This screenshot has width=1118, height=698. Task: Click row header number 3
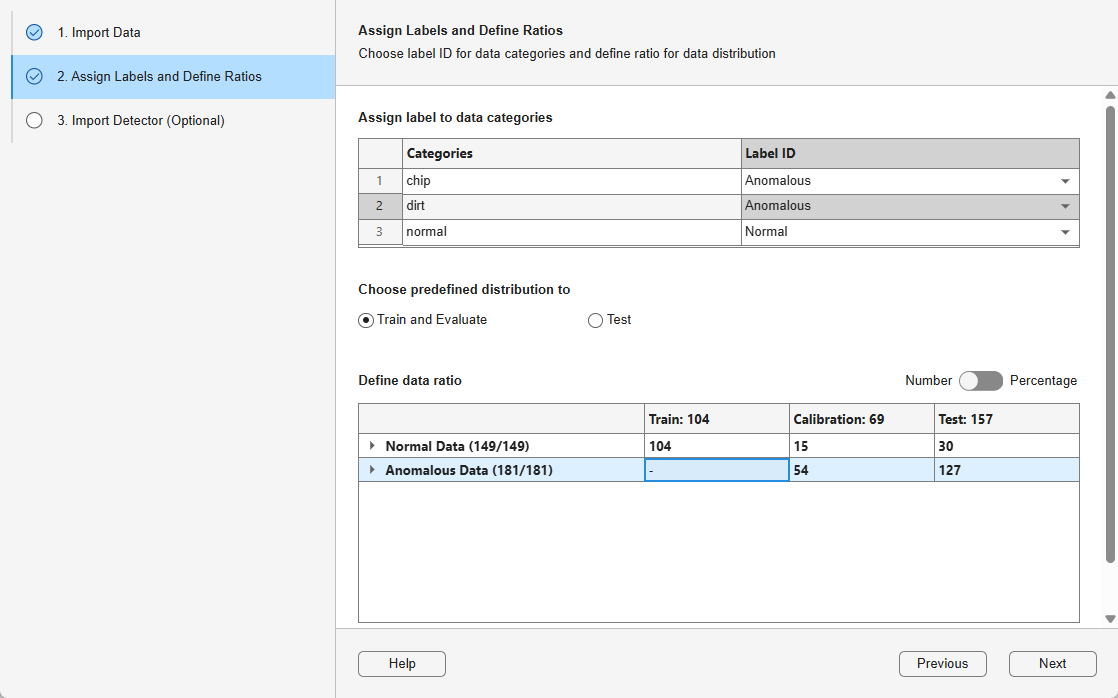pos(380,232)
